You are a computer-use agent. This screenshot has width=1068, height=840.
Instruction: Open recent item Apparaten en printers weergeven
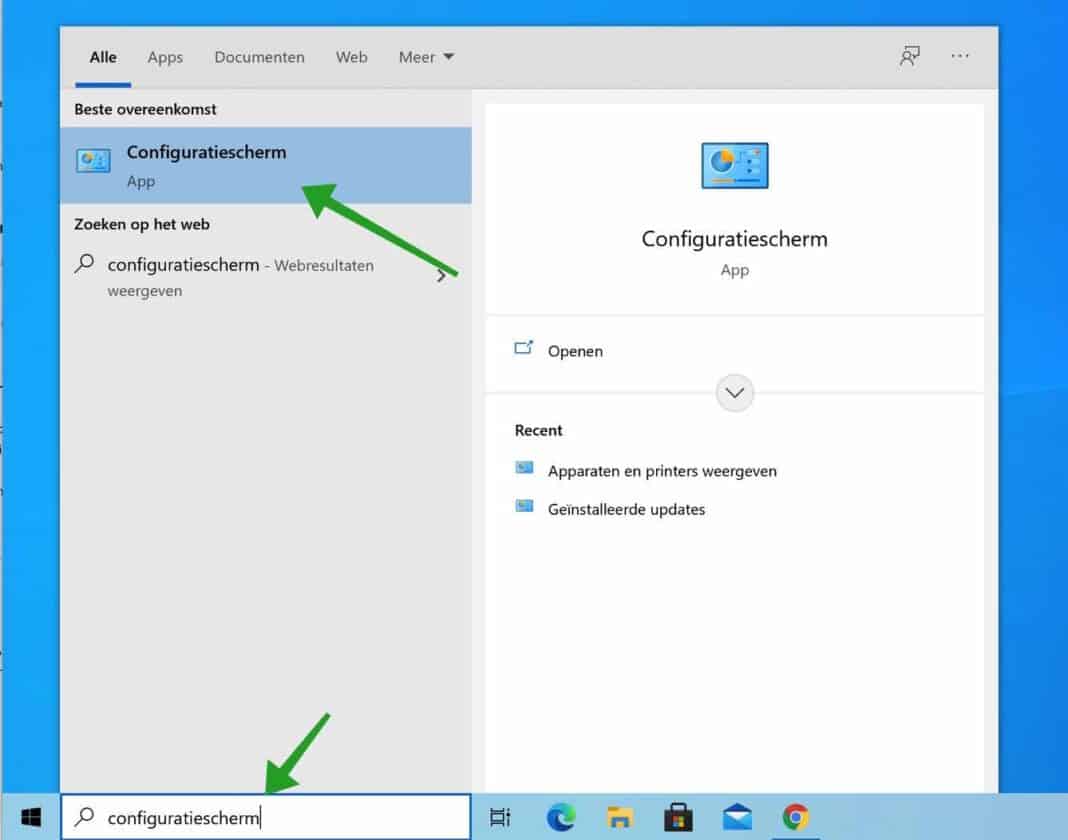point(661,471)
